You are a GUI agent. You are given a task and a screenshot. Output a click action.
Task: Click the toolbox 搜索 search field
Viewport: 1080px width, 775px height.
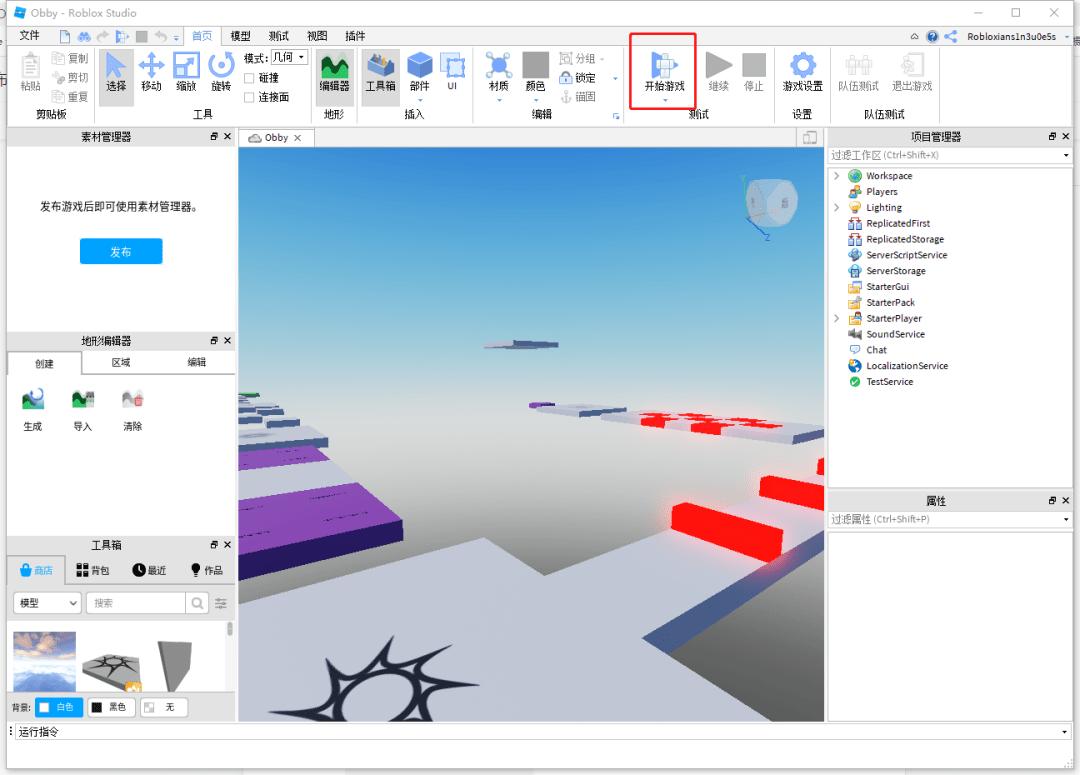click(135, 603)
